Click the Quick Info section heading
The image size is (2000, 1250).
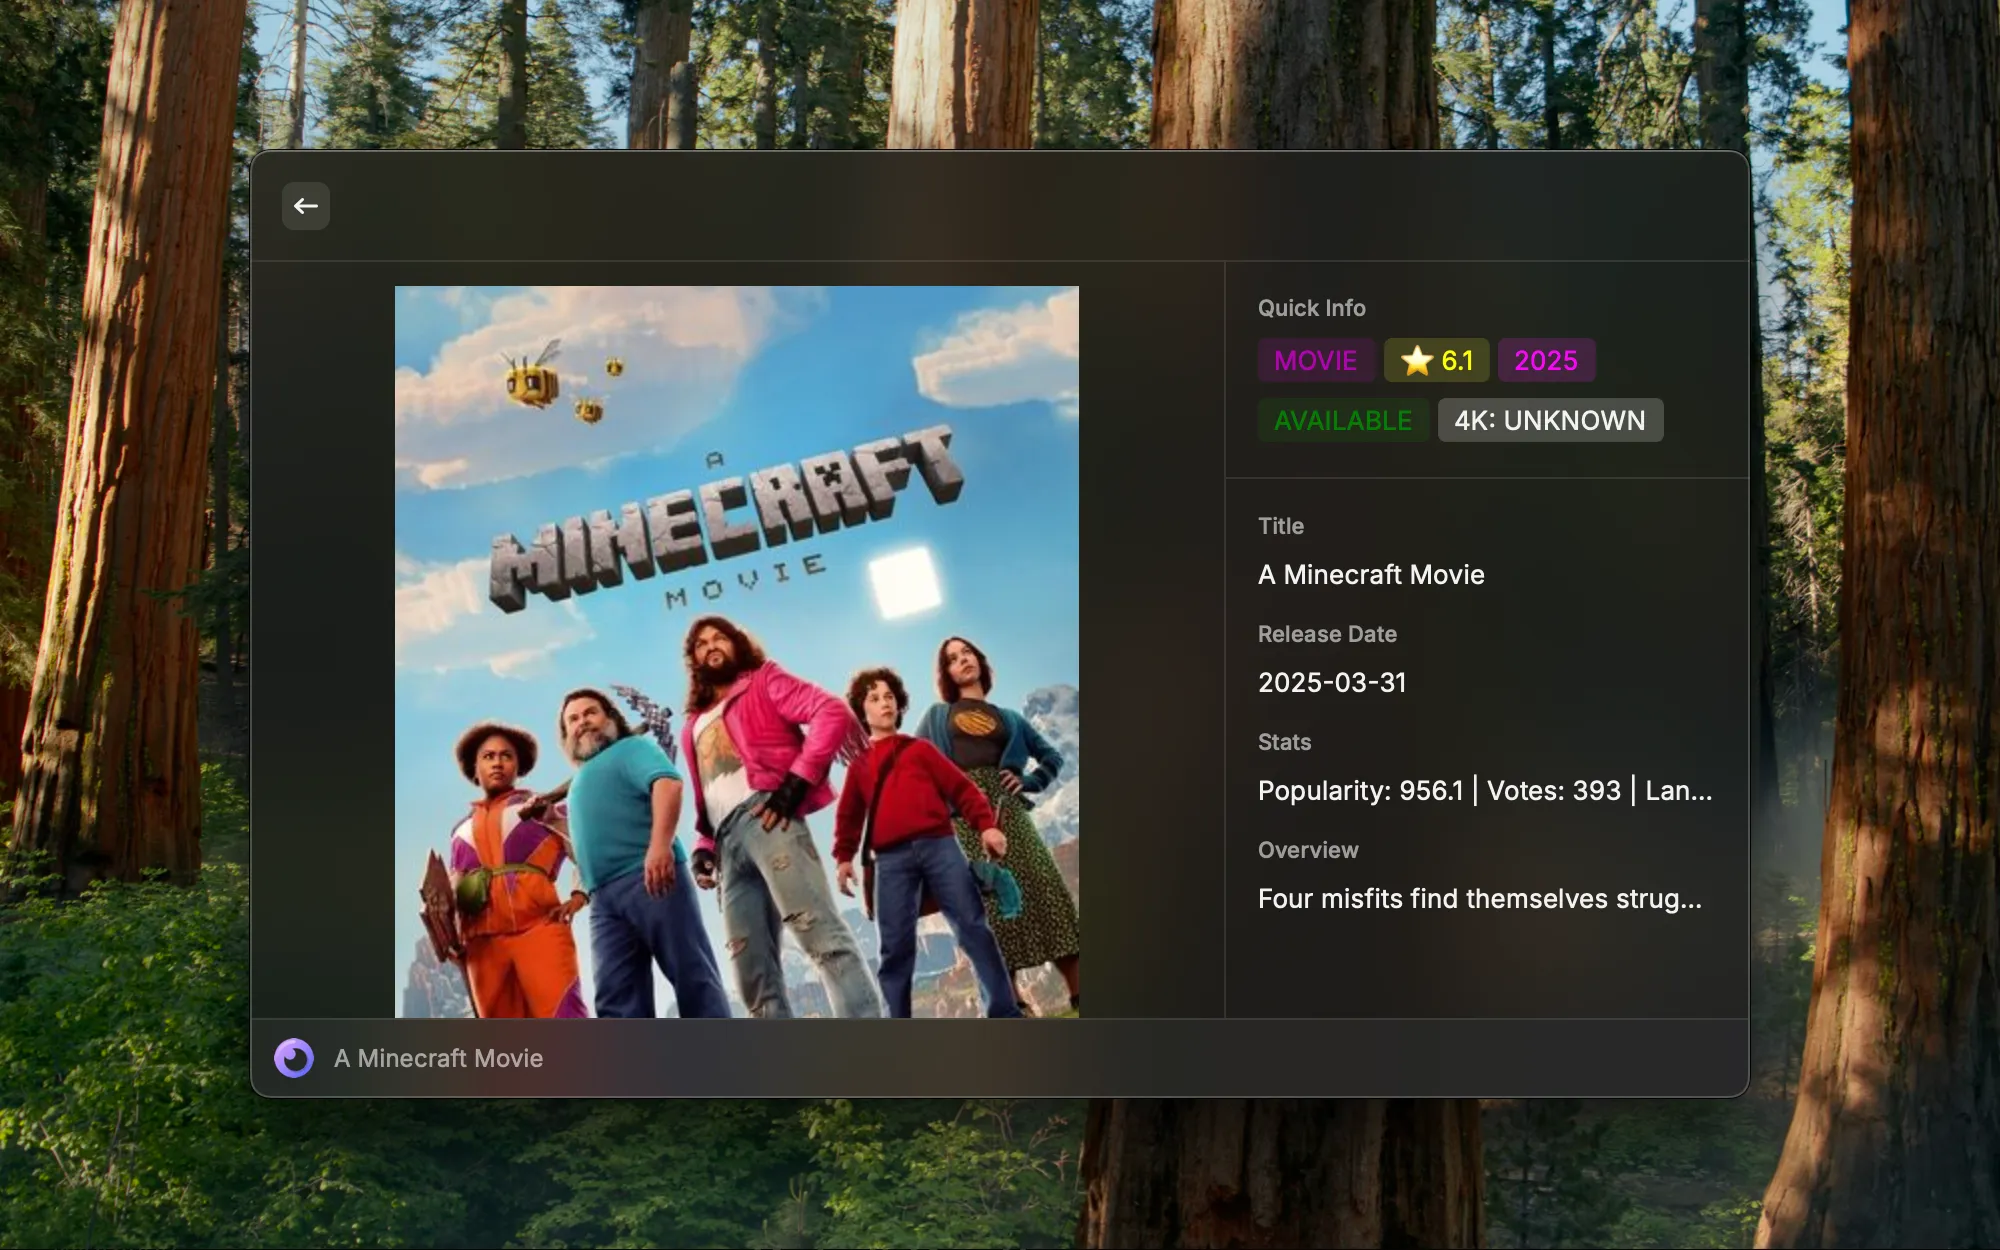tap(1311, 308)
